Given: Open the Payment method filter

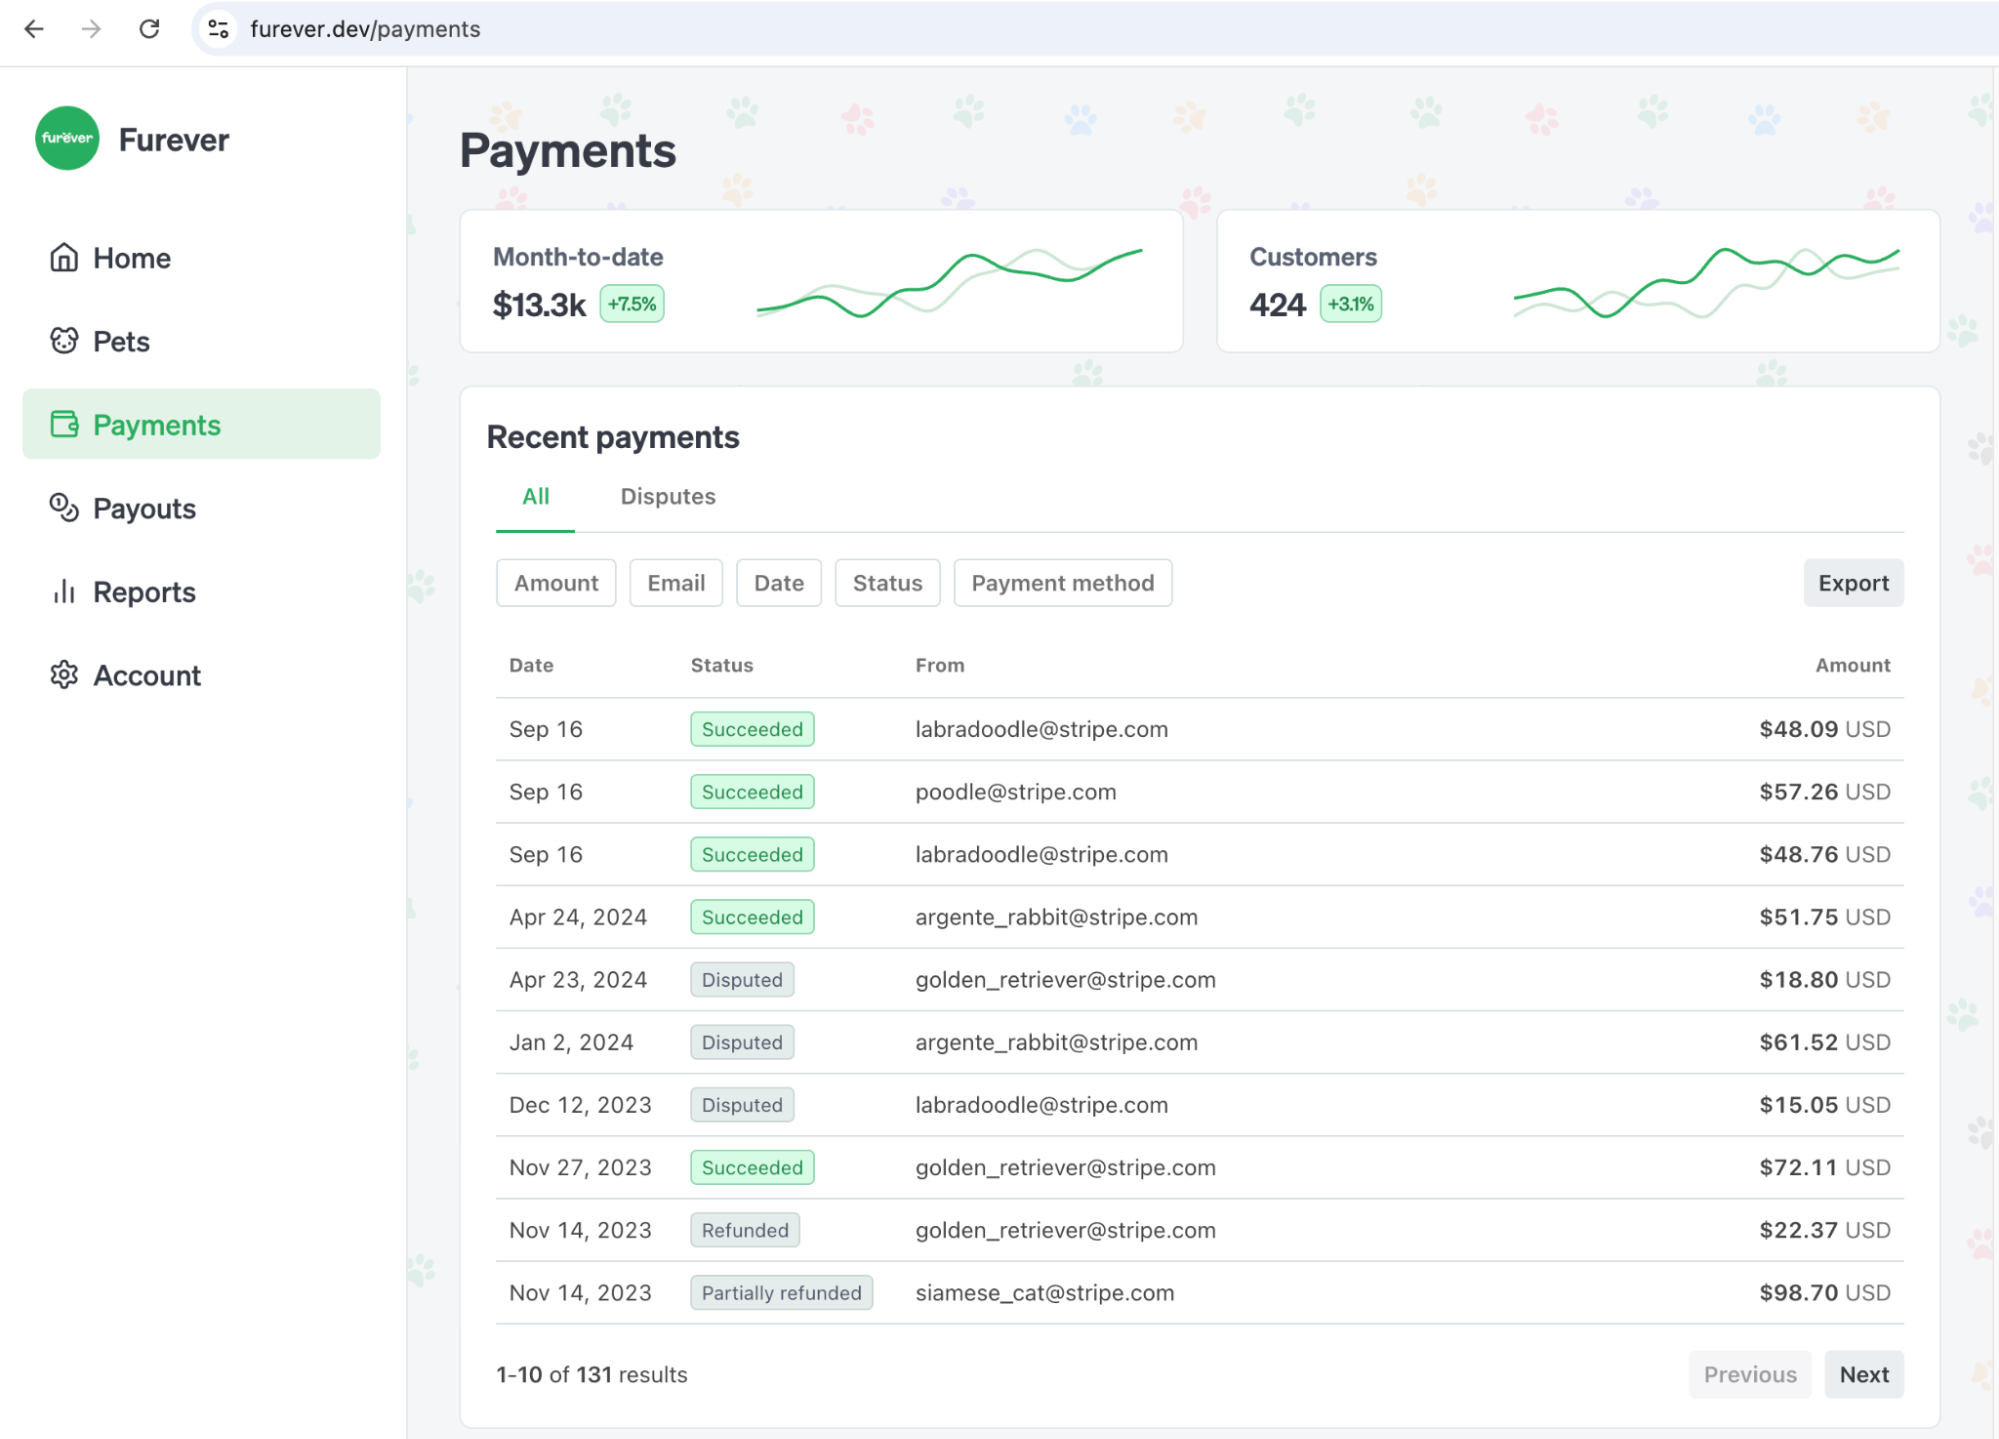Looking at the screenshot, I should [x=1063, y=583].
